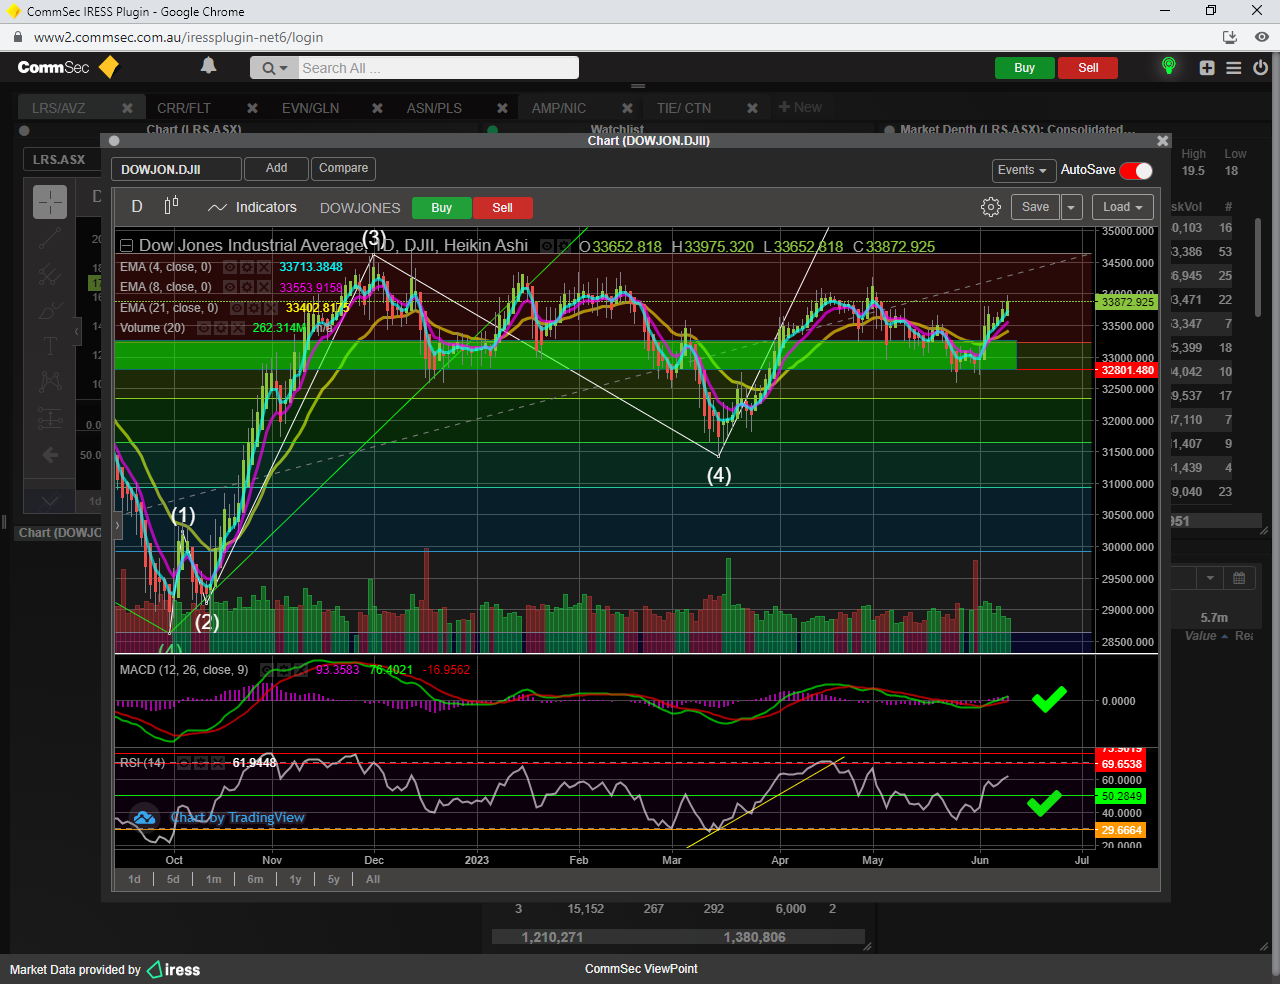
Task: Set chart range to 6m
Action: (256, 879)
